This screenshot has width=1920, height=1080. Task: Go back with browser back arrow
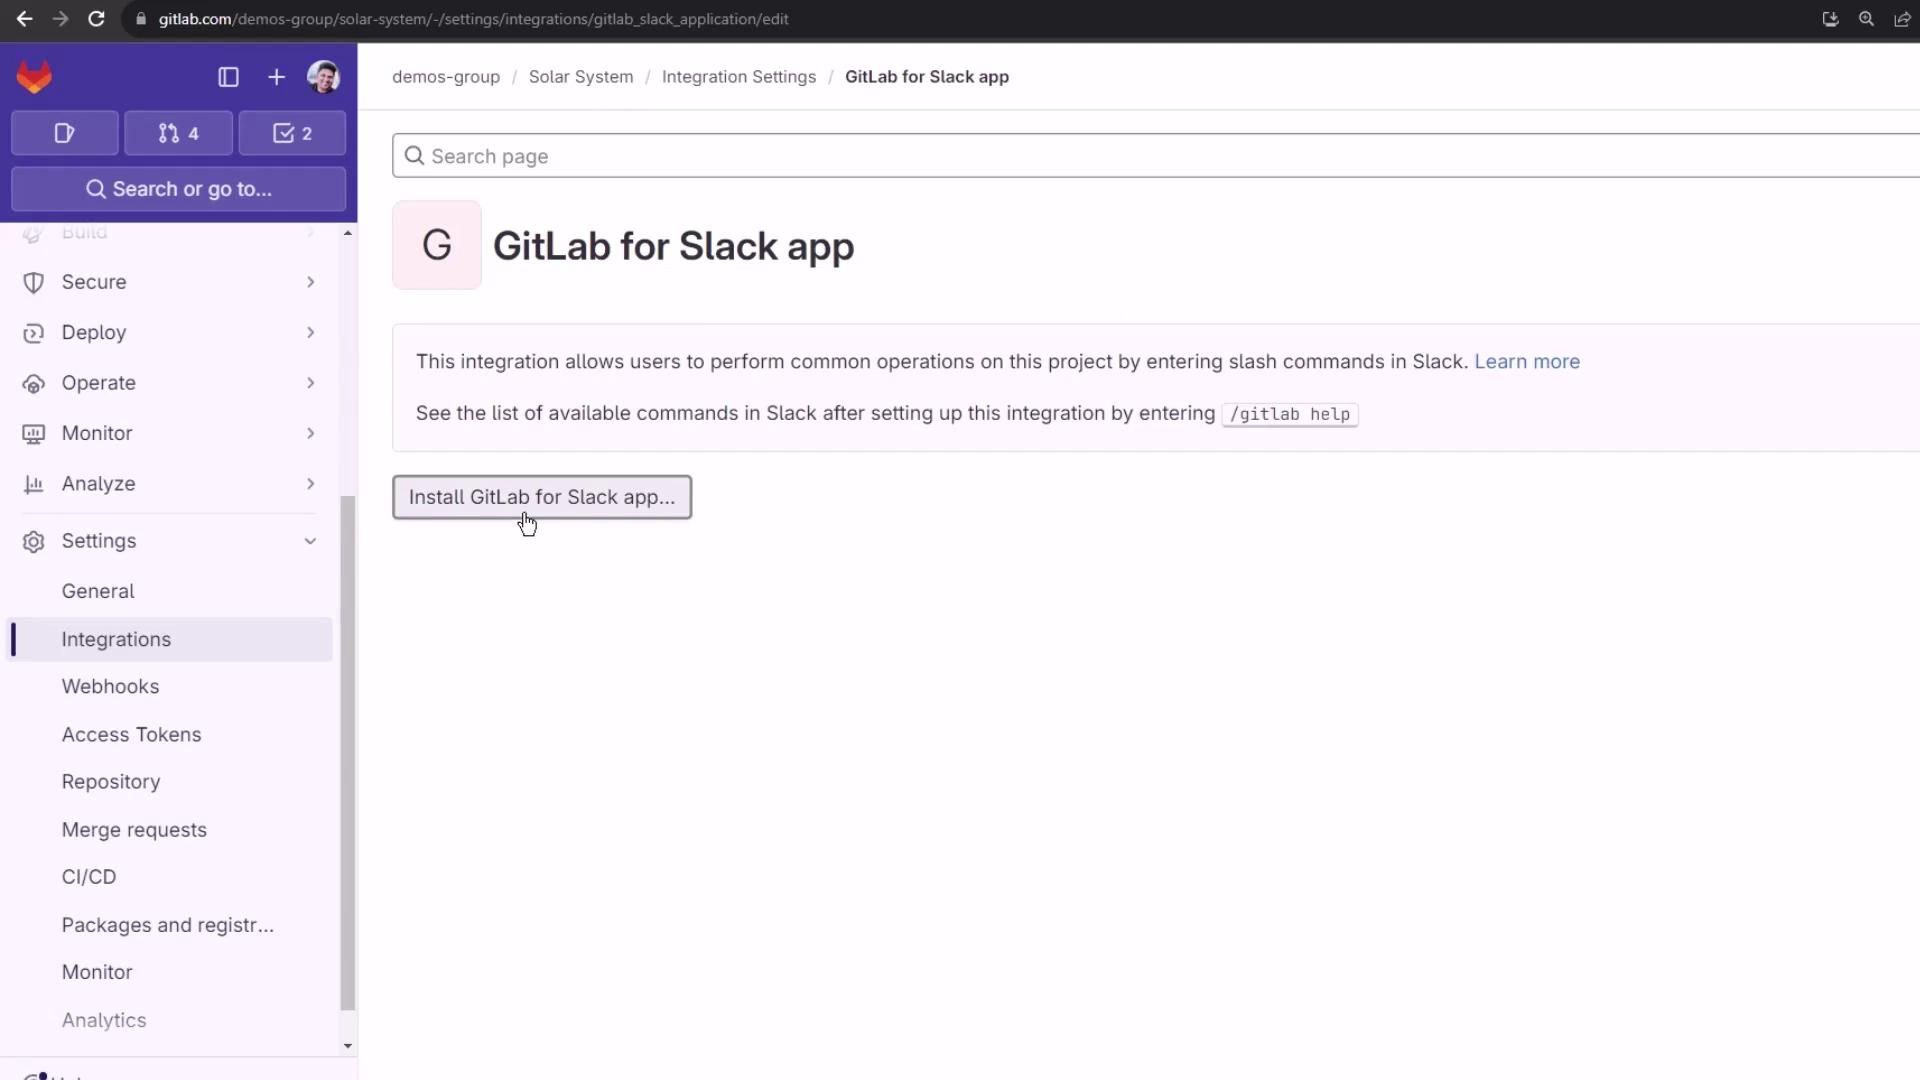[24, 19]
